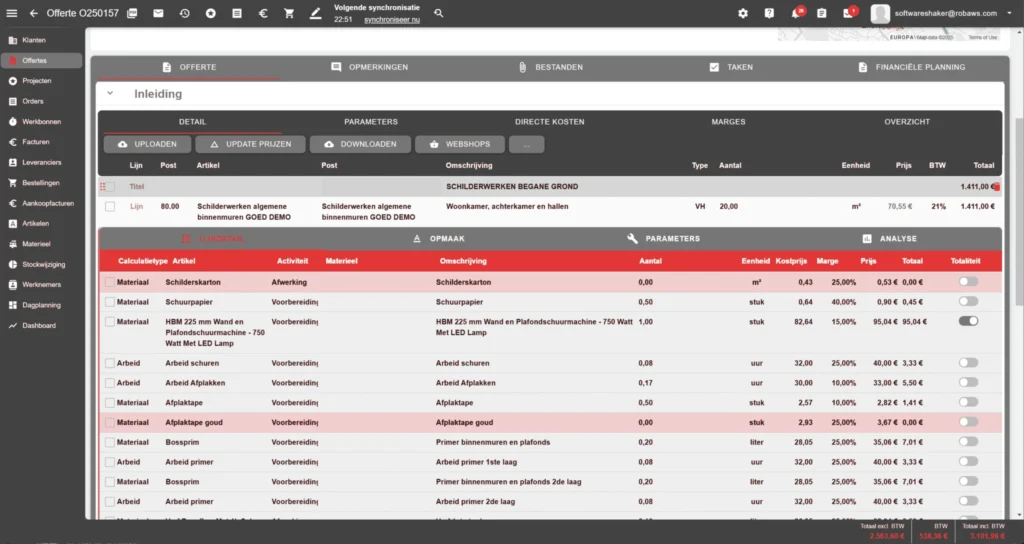The width and height of the screenshot is (1024, 544).
Task: Tick the checkbox for Arbeid schuren row
Action: [x=110, y=362]
